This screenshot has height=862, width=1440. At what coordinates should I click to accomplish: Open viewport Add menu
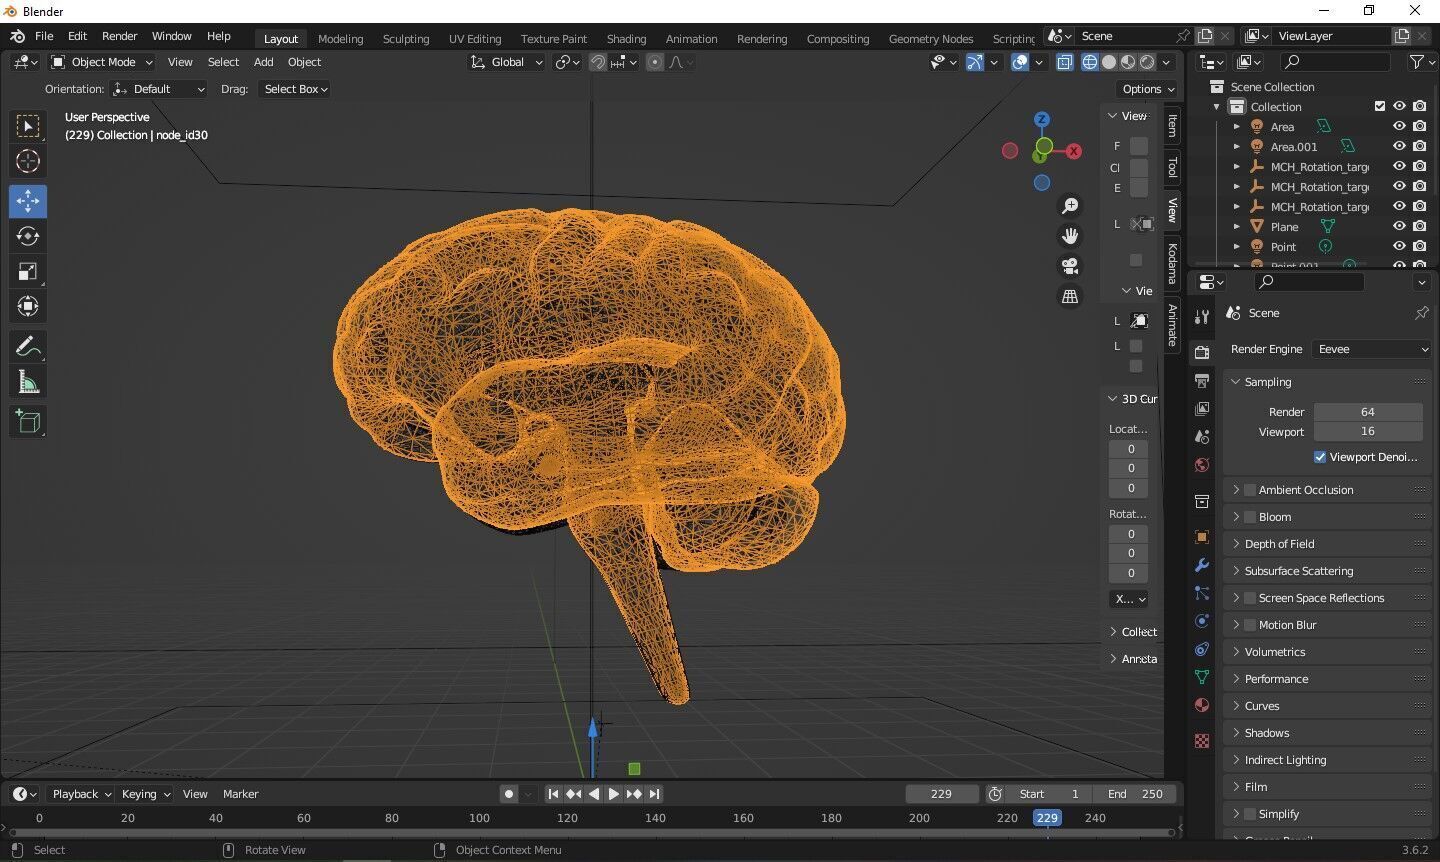click(263, 62)
